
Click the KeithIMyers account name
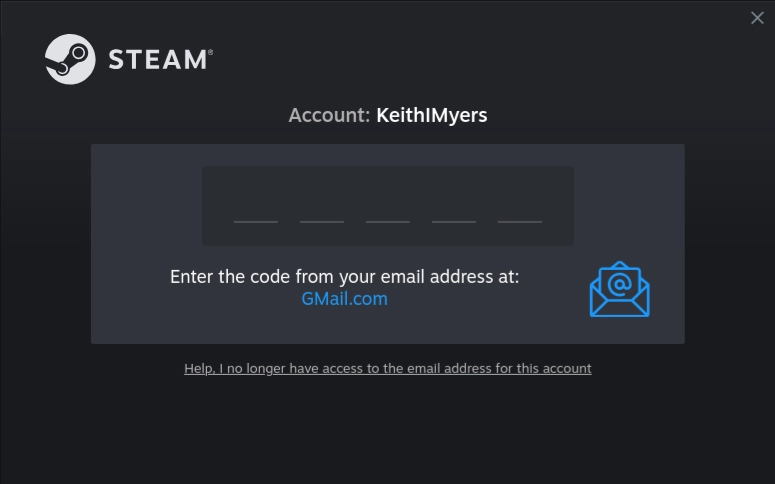coord(431,115)
